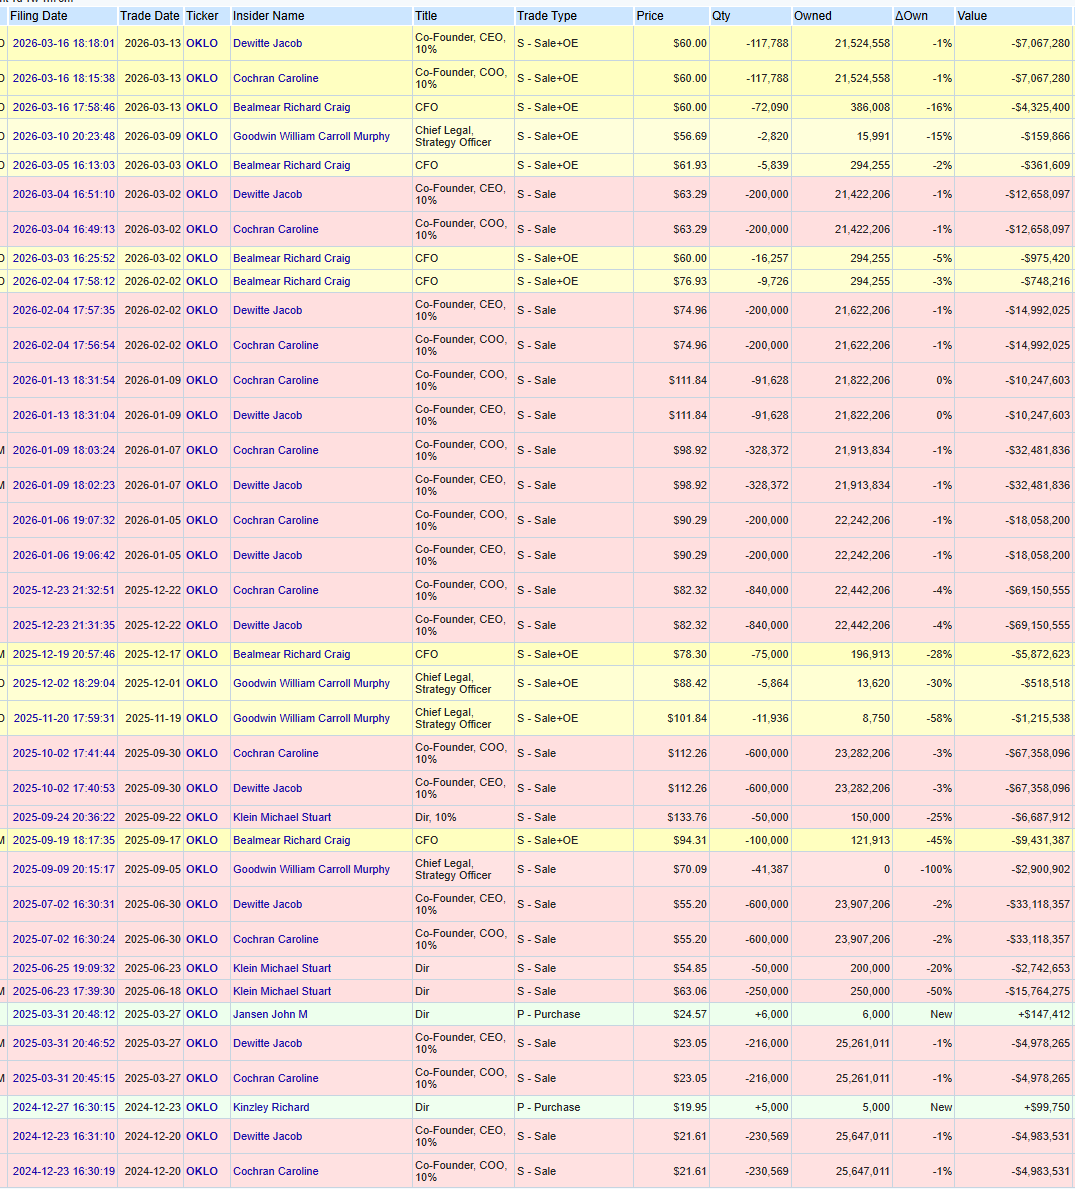Viewport: 1075px width, 1189px height.
Task: Open Klein Michael Stuart in 2025-09-24 row
Action: [282, 817]
